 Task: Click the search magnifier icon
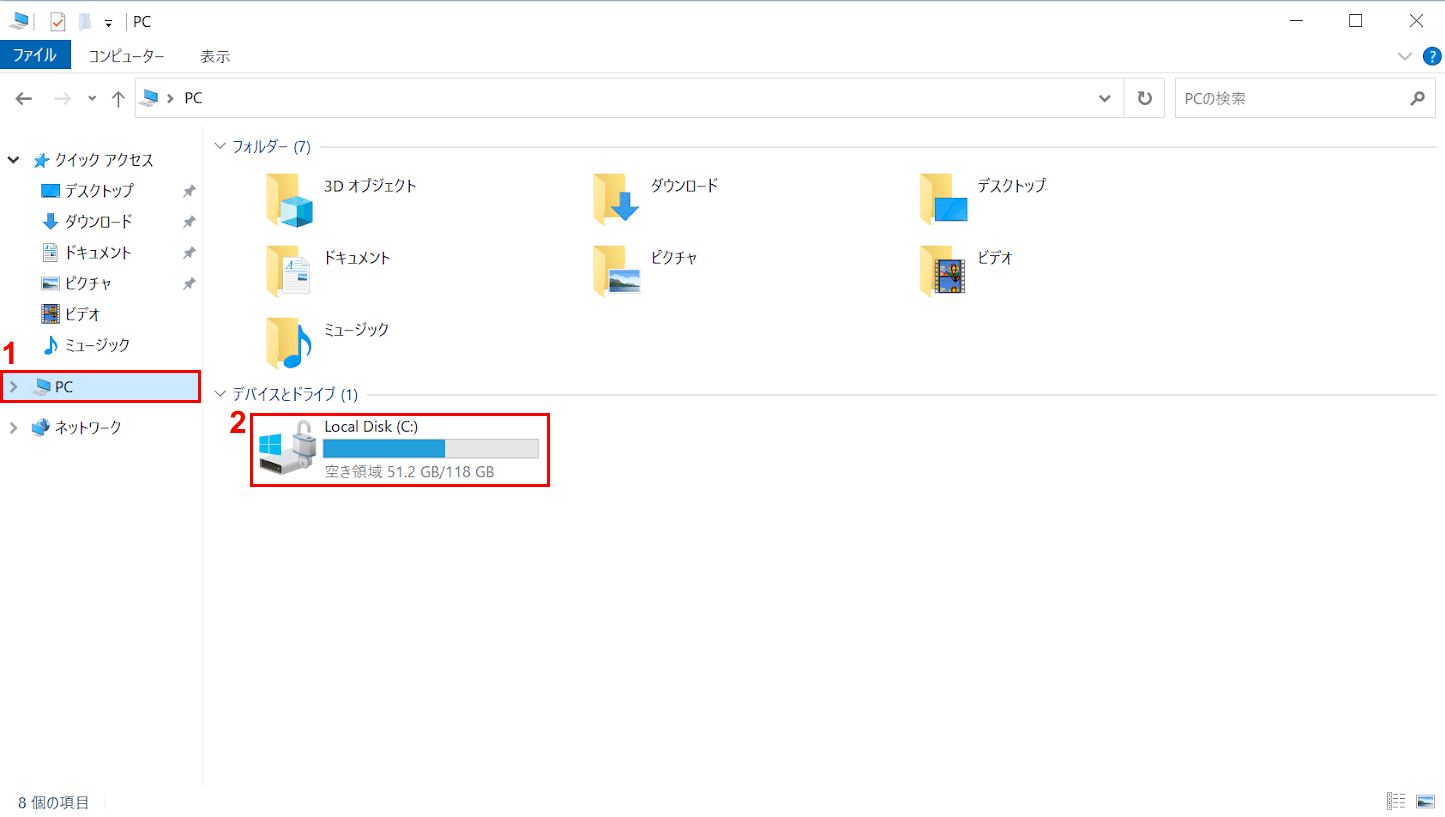pos(1417,99)
